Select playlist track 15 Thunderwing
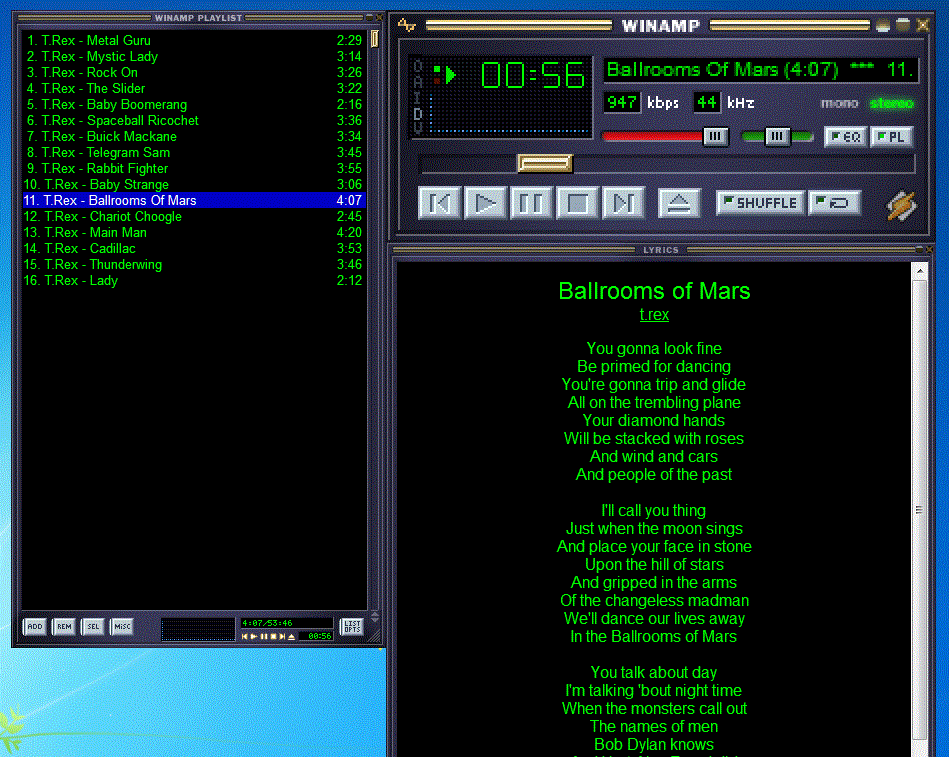The height and width of the screenshot is (757, 949). [x=194, y=264]
